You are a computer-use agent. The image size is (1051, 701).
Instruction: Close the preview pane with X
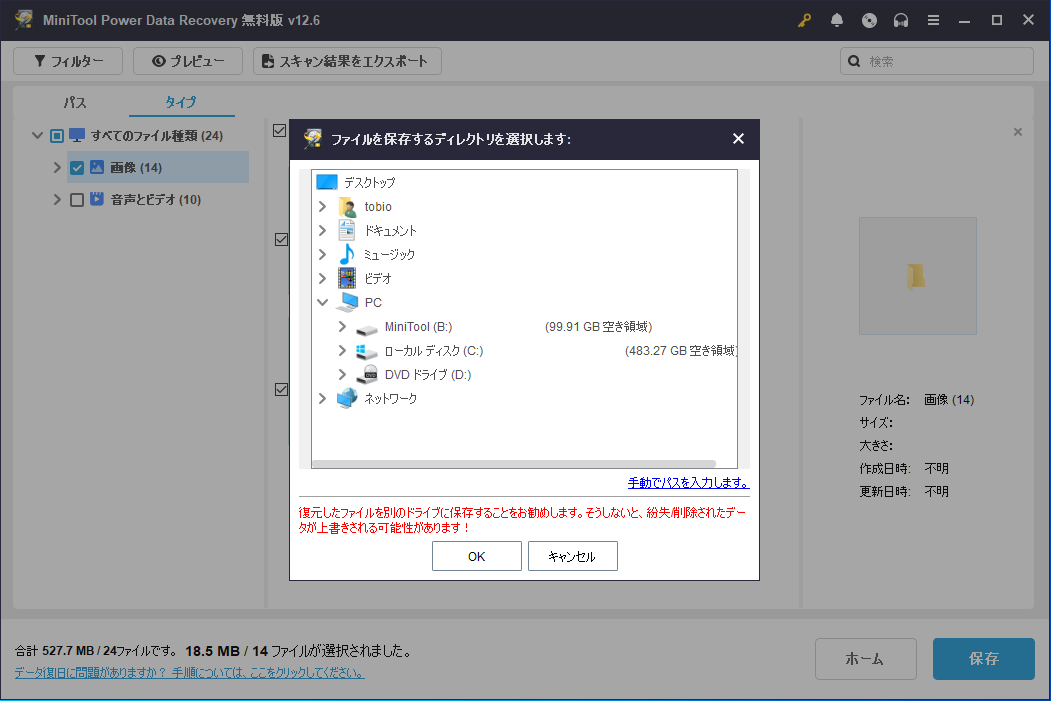click(x=1017, y=132)
